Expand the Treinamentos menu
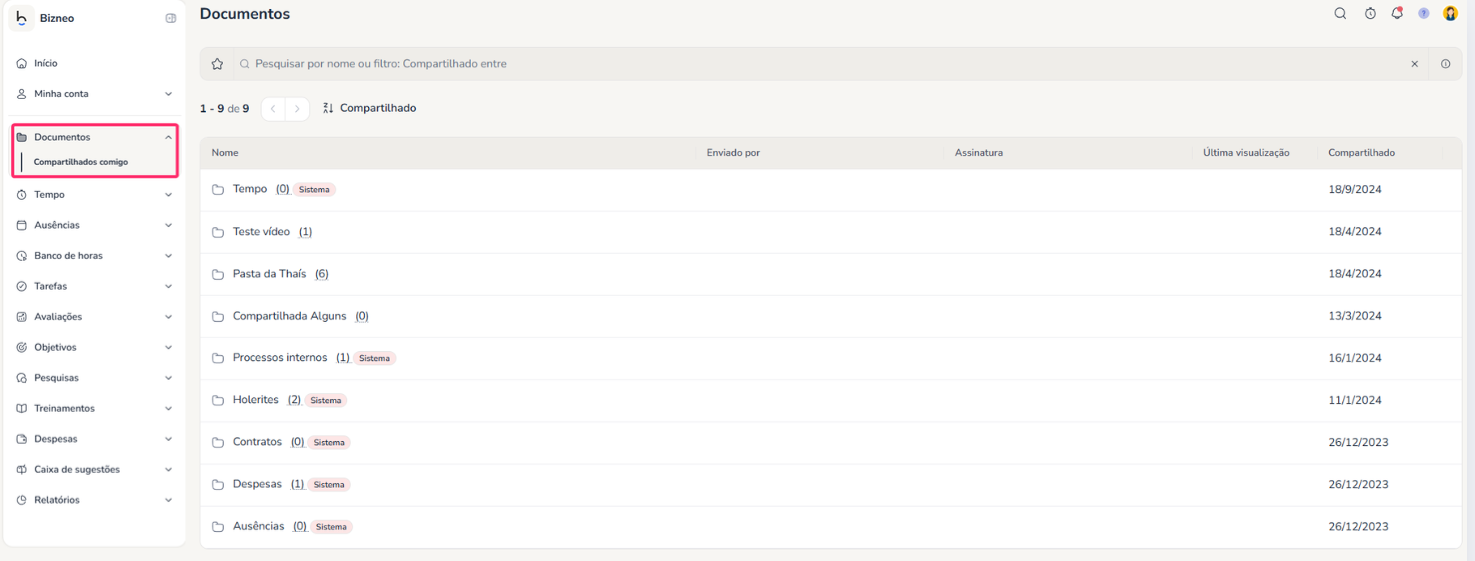The image size is (1475, 561). point(168,409)
